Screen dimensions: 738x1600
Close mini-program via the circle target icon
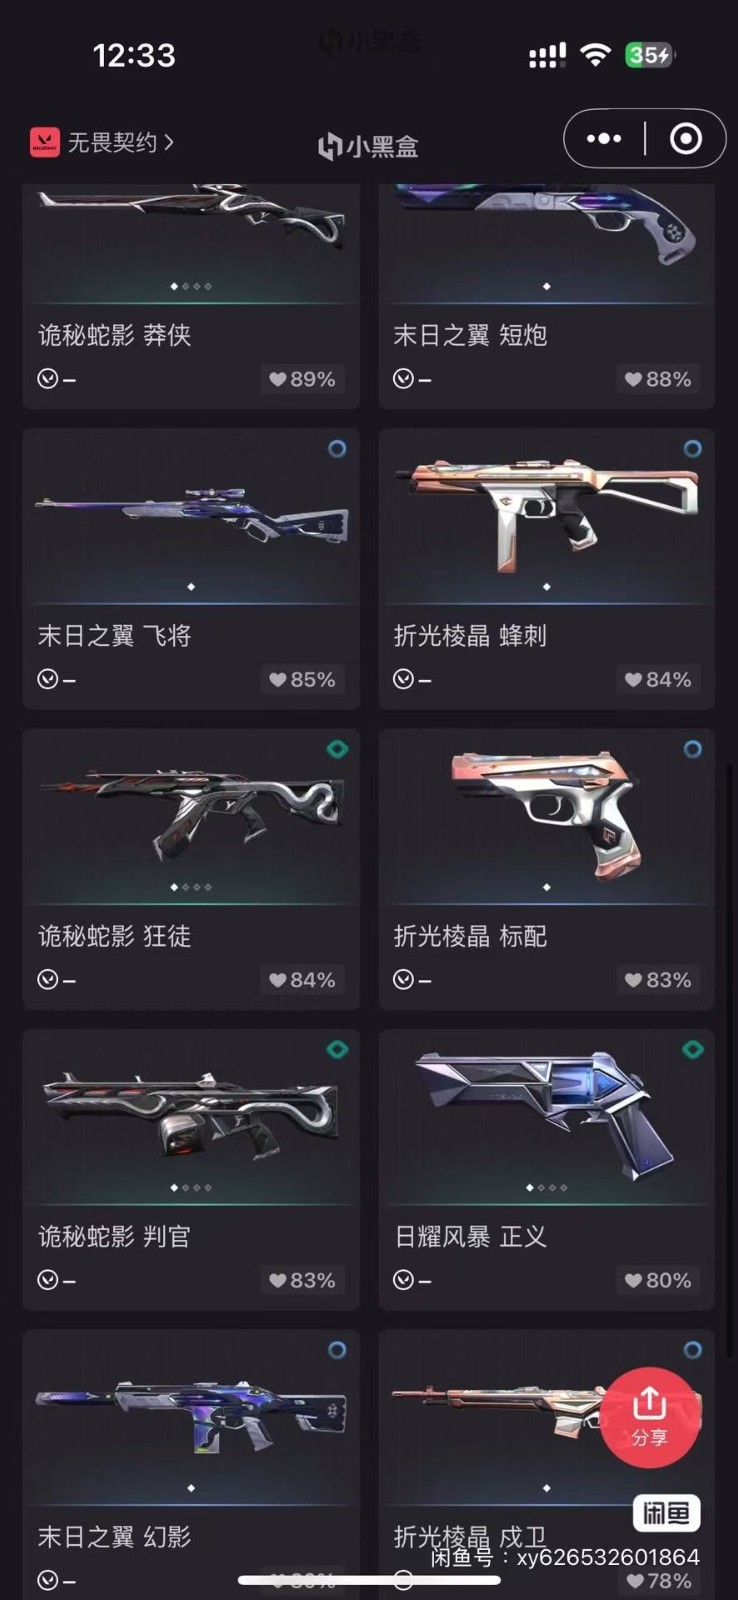[685, 138]
